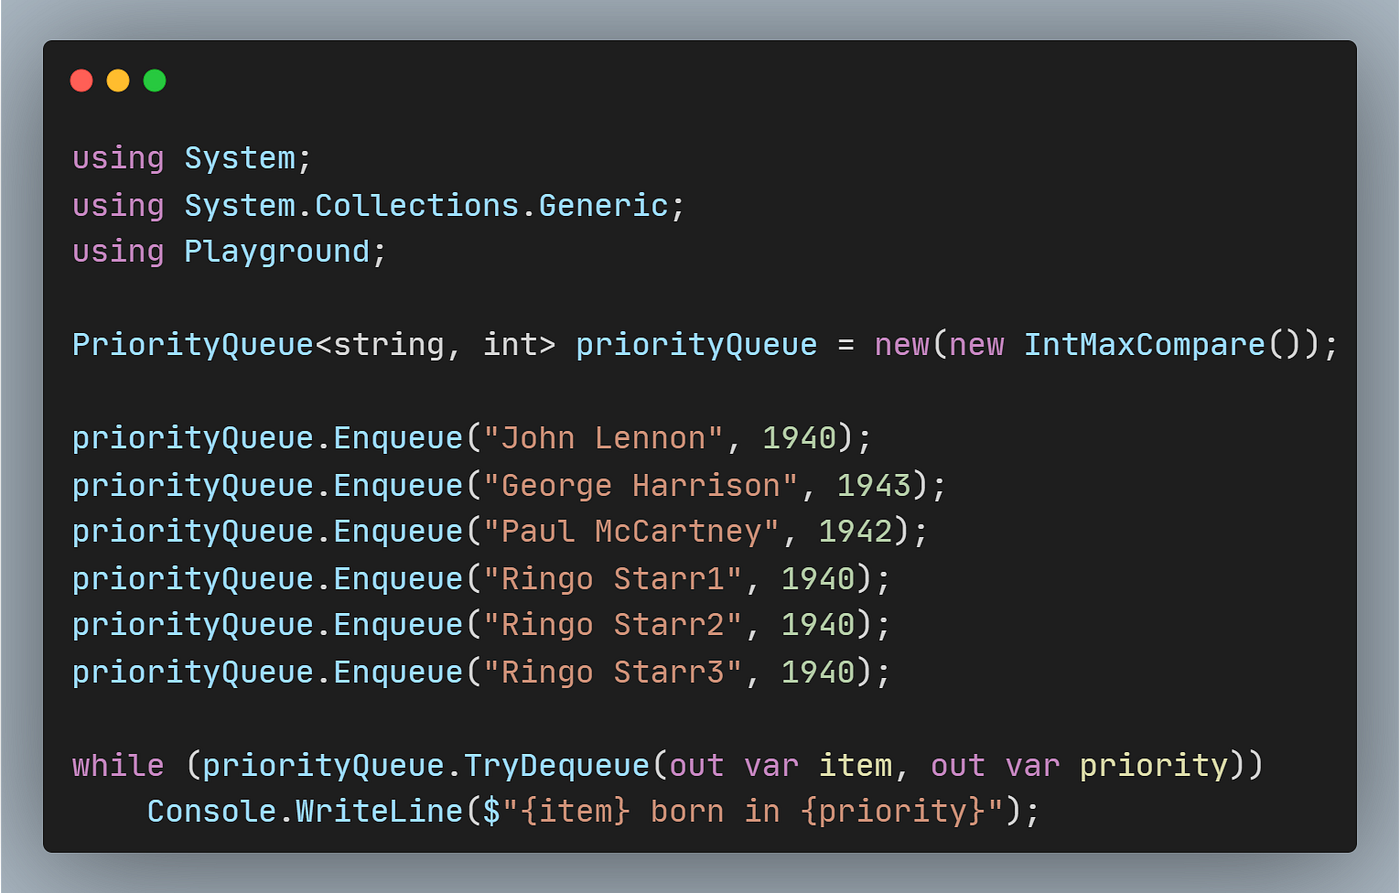
Task: Click the System.Collections.Generic using directive
Action: 378,204
